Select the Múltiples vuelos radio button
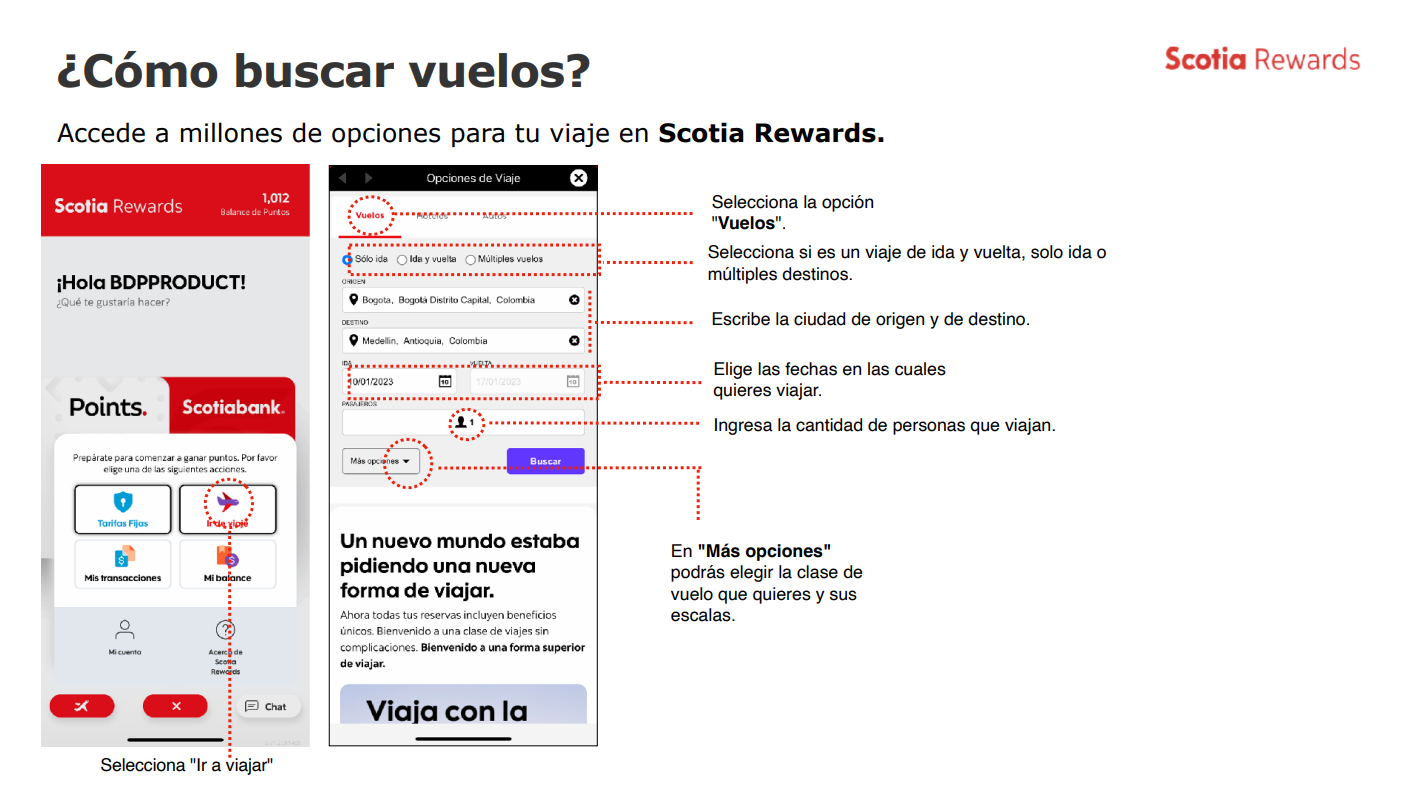 click(x=470, y=259)
